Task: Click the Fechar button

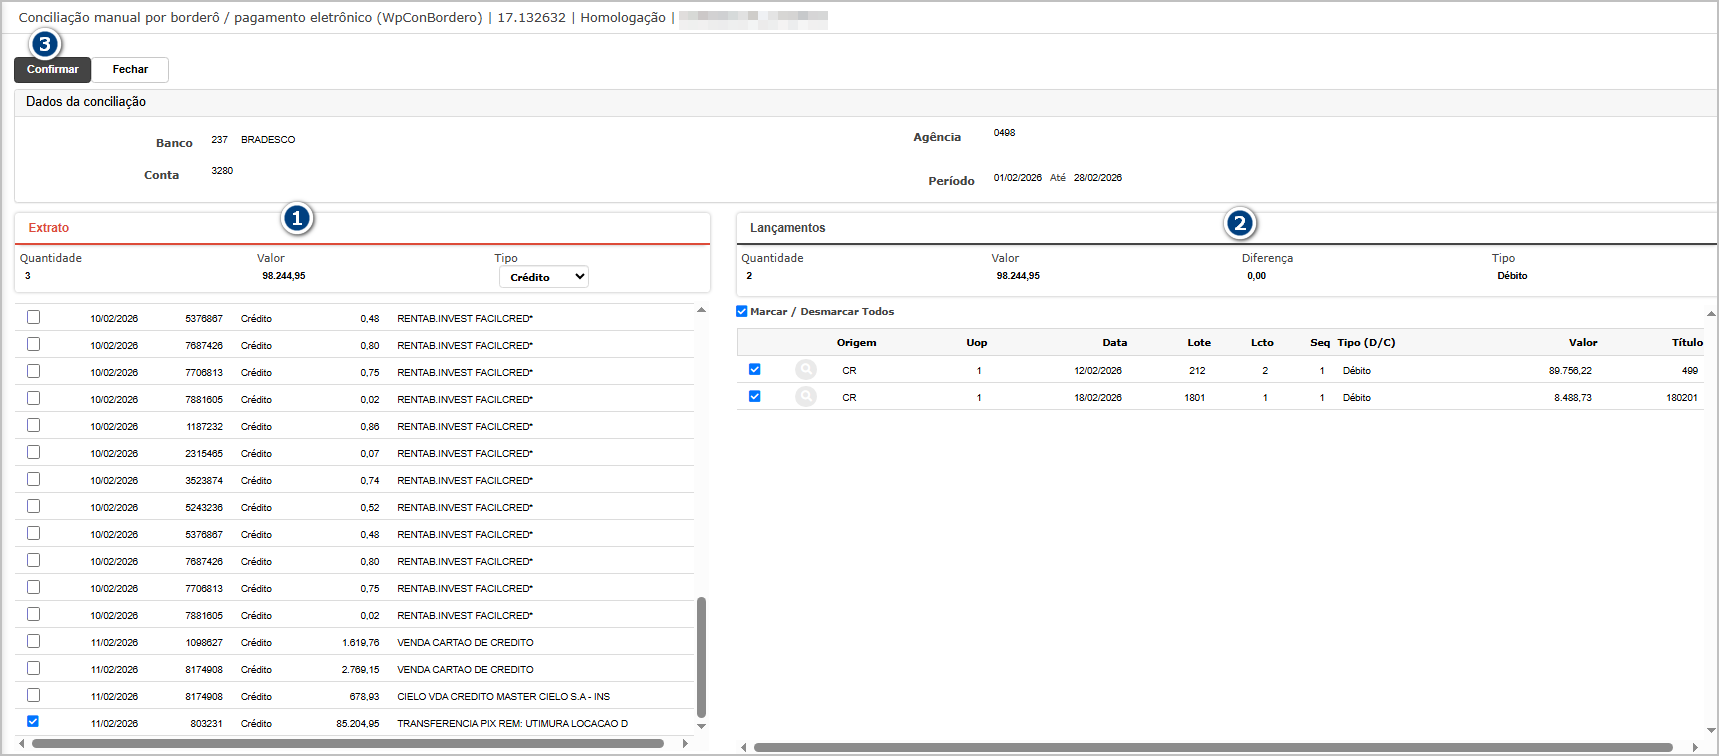Action: pos(130,70)
